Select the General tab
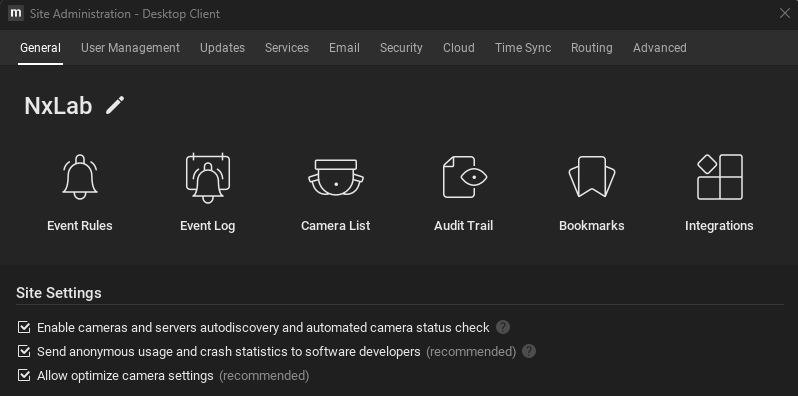The height and width of the screenshot is (396, 798). click(40, 48)
